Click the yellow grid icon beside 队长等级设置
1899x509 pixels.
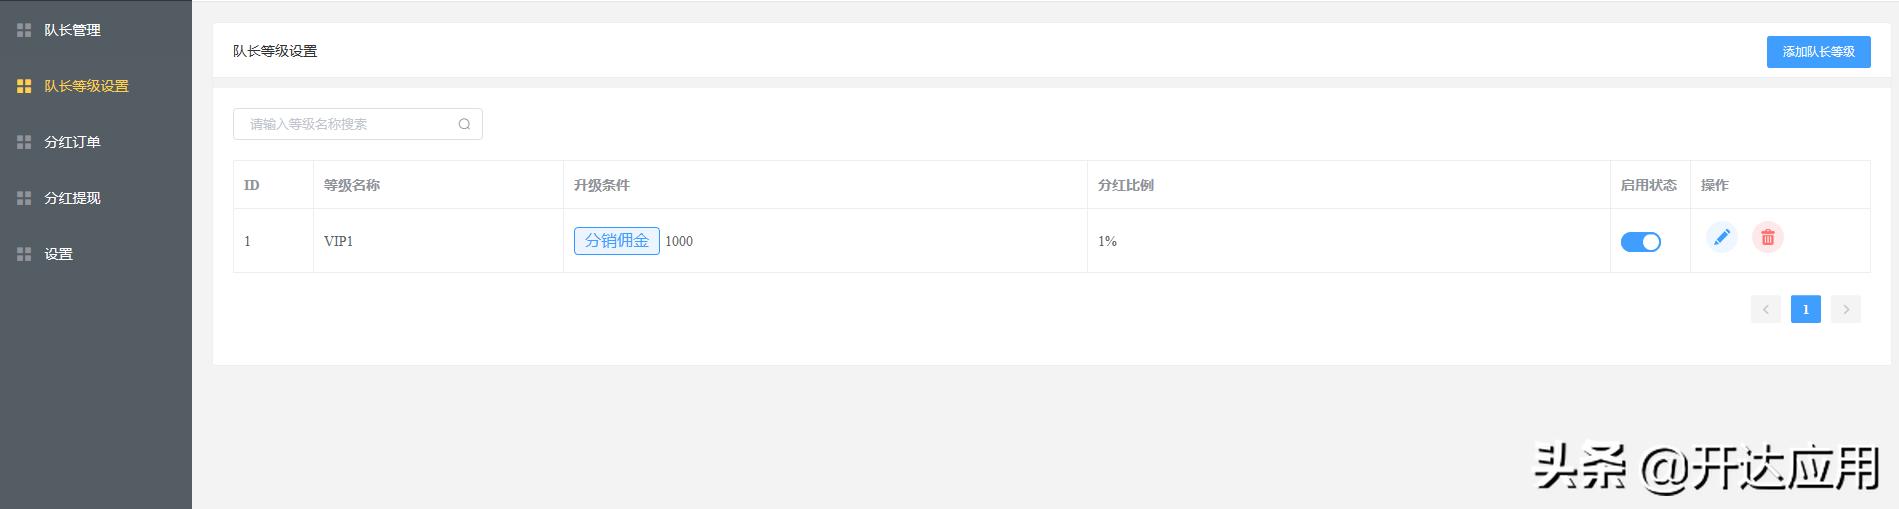(x=24, y=86)
